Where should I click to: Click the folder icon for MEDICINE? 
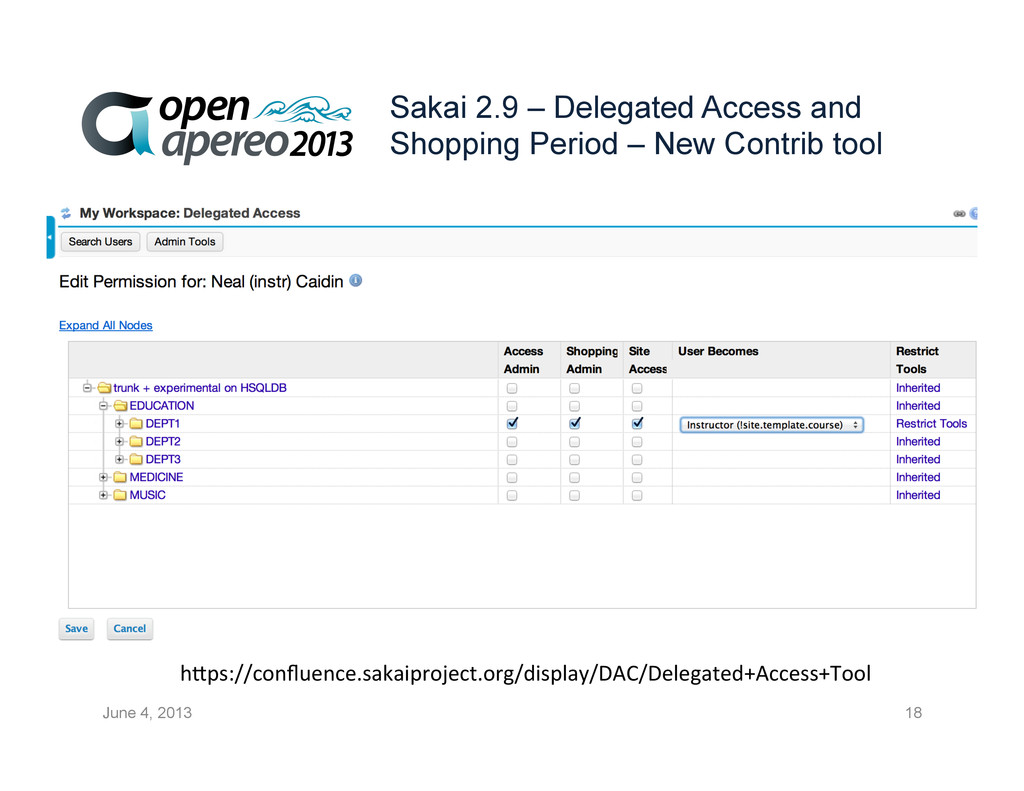[120, 477]
